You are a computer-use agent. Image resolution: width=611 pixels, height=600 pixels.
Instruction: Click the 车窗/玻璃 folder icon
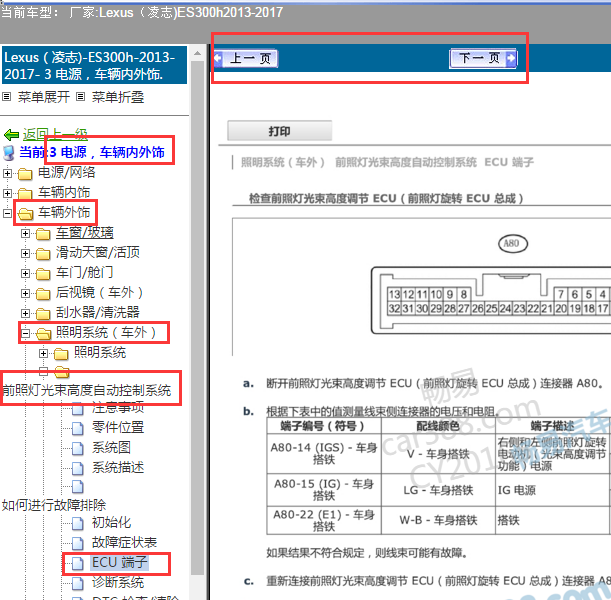pyautogui.click(x=43, y=234)
